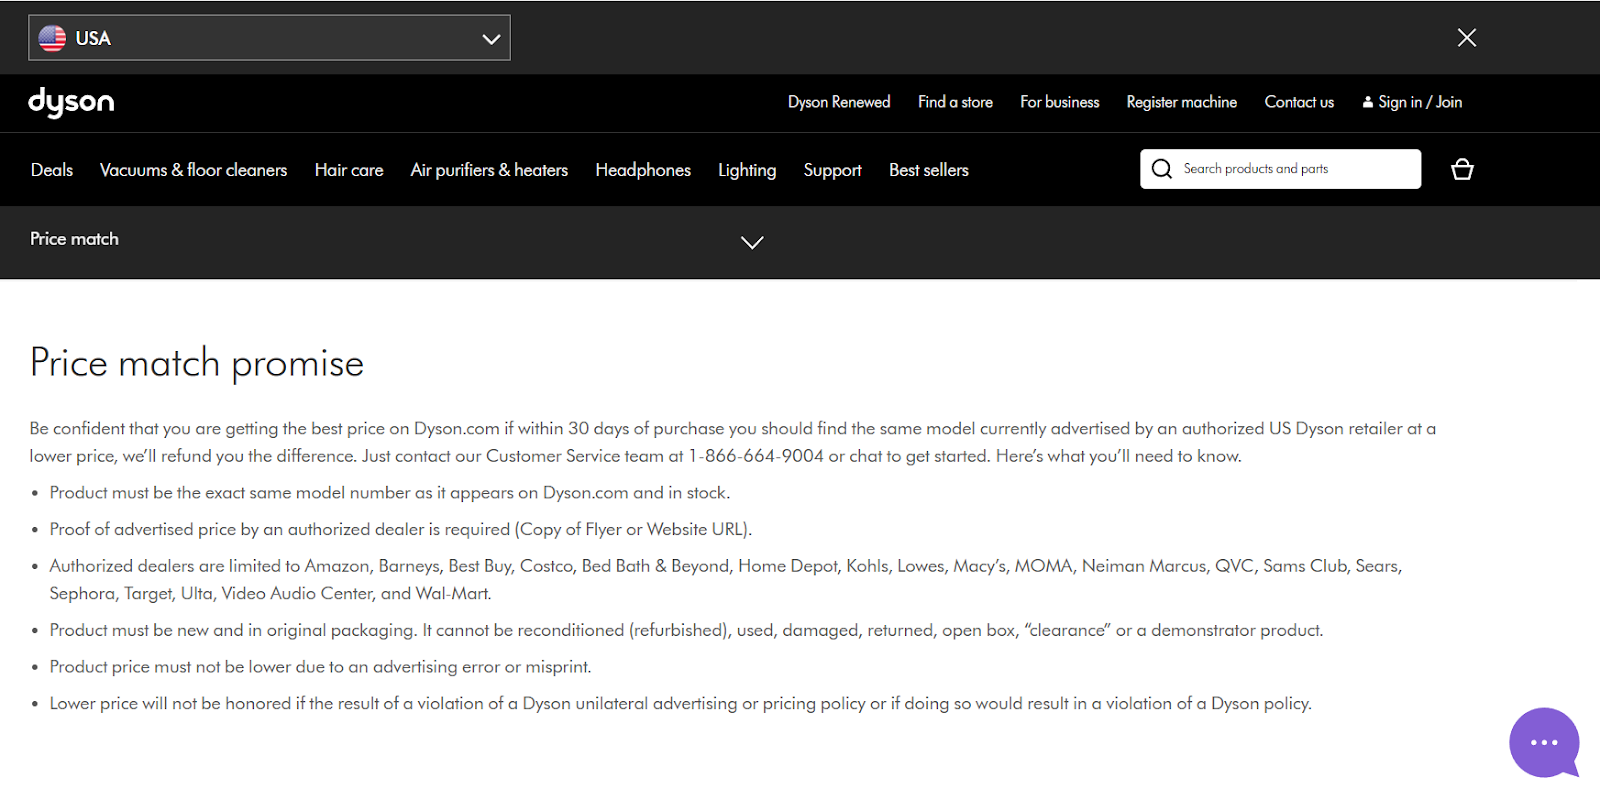Click the advertising error or misprint bullet
This screenshot has height=789, width=1600.
[x=320, y=667]
